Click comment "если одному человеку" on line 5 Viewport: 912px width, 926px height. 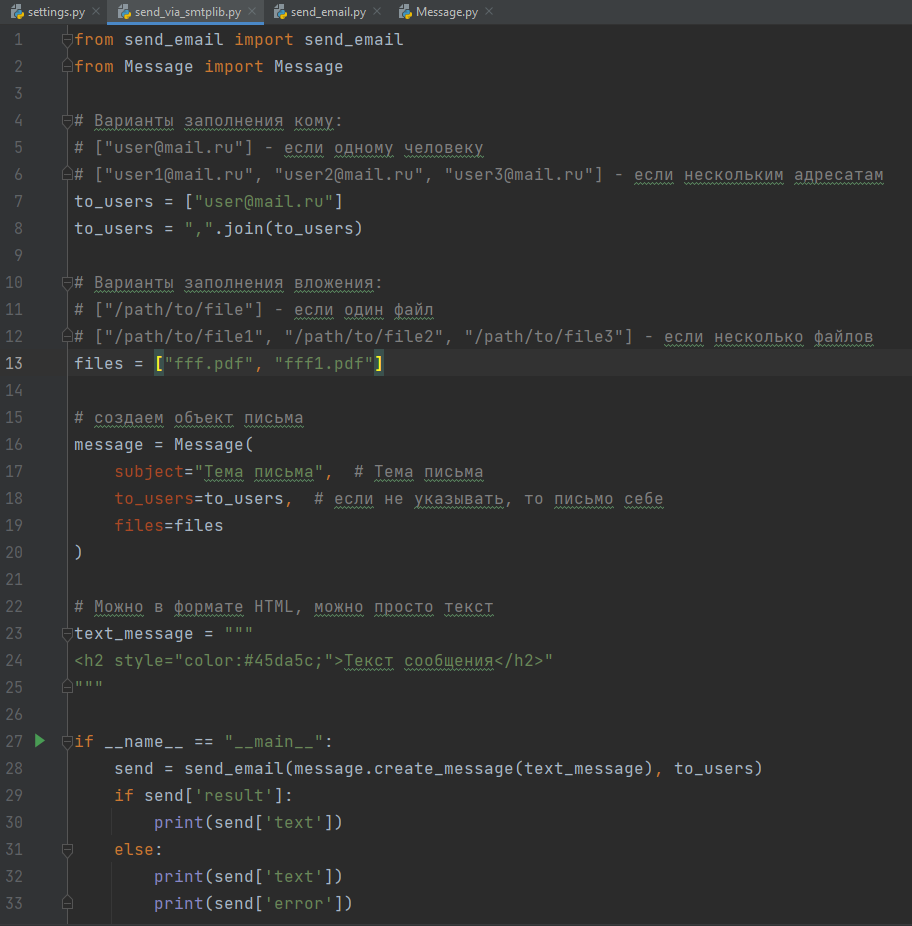[383, 148]
